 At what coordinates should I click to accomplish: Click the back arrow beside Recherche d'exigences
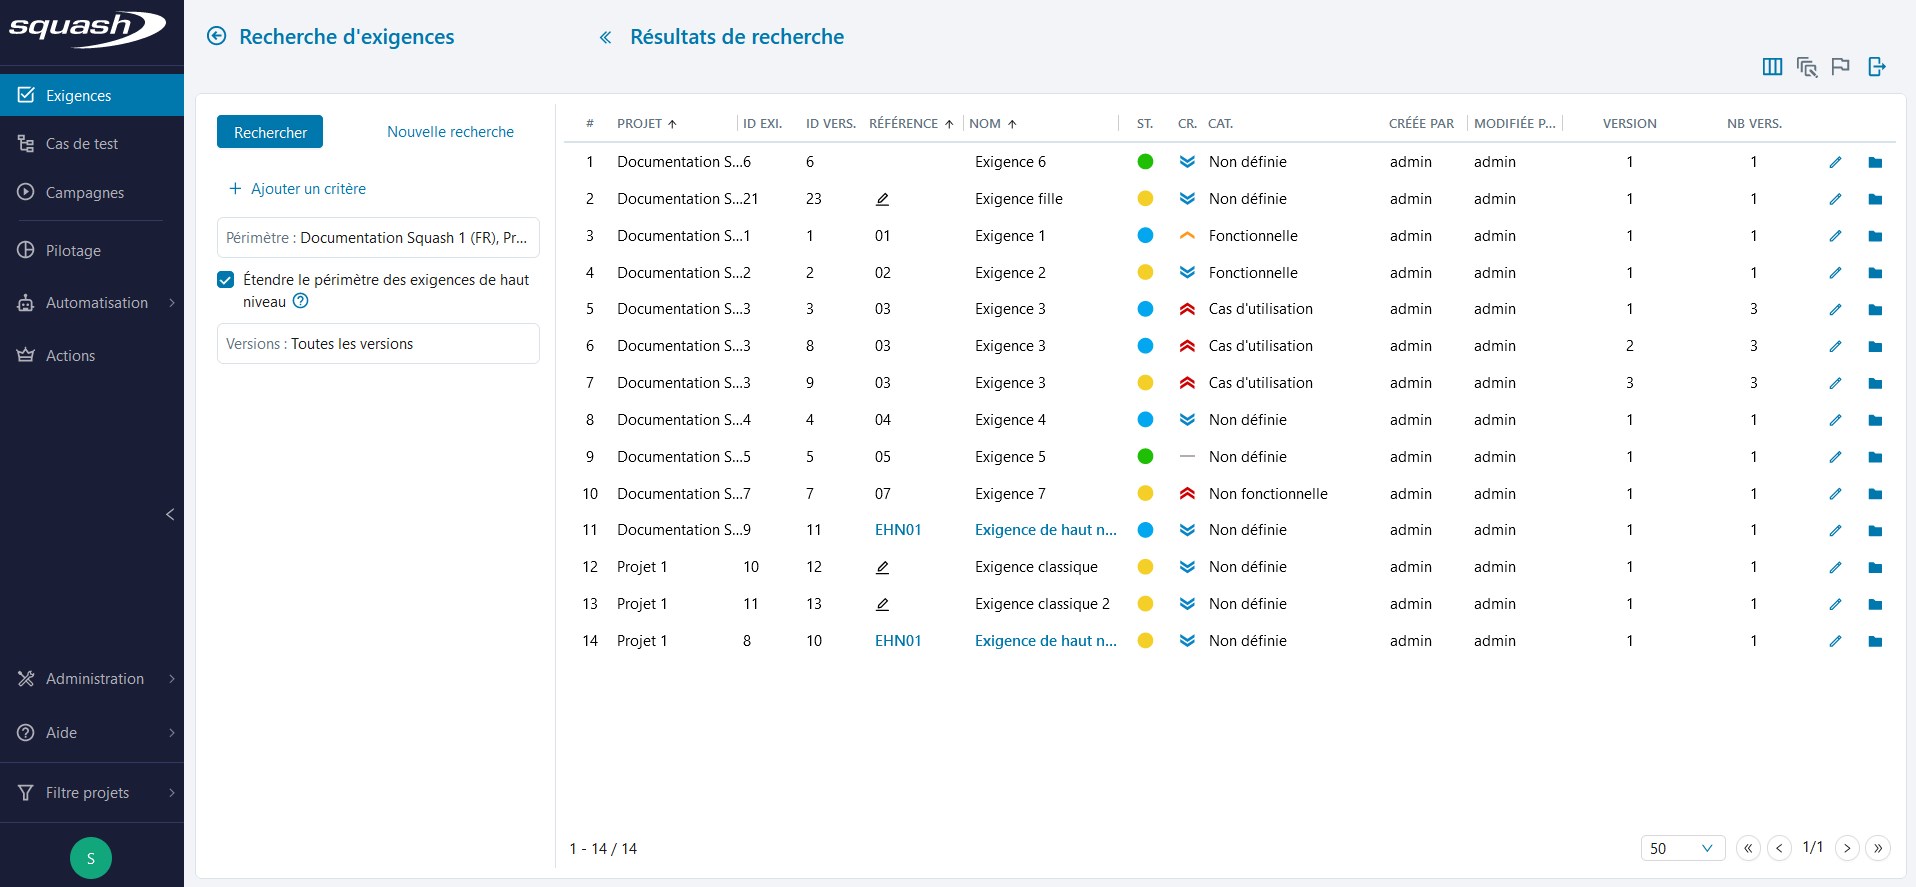pyautogui.click(x=216, y=37)
